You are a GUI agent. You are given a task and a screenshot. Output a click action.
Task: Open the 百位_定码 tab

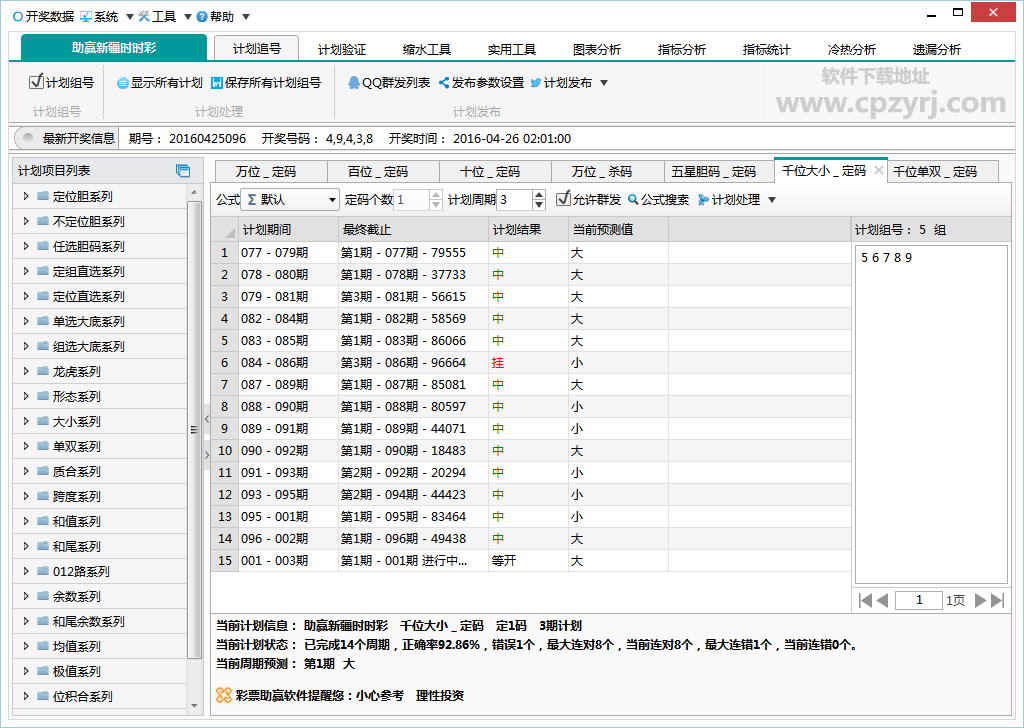[x=383, y=171]
